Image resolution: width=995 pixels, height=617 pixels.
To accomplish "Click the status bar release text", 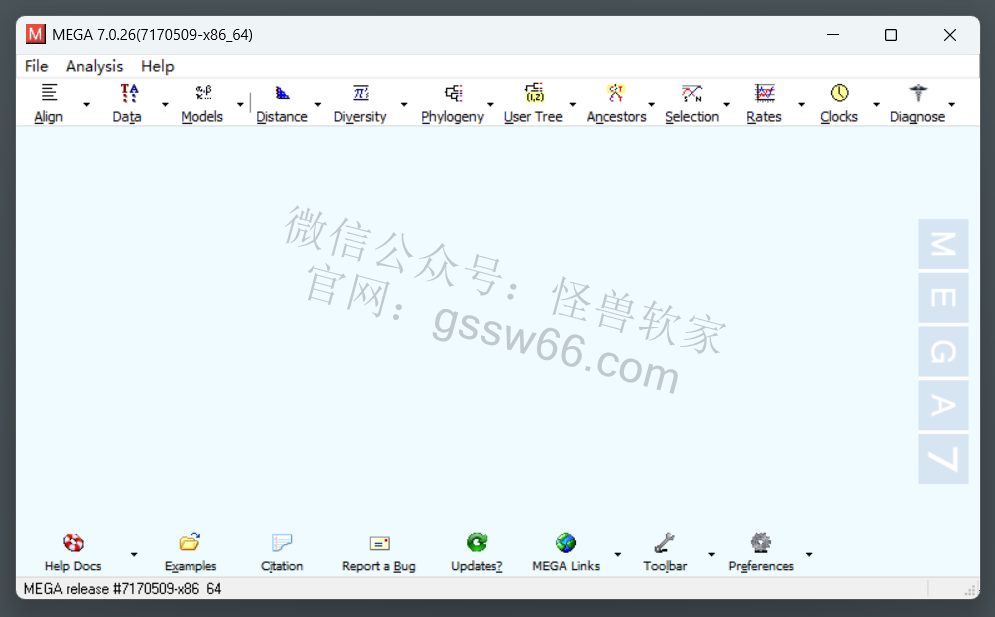I will (x=122, y=588).
